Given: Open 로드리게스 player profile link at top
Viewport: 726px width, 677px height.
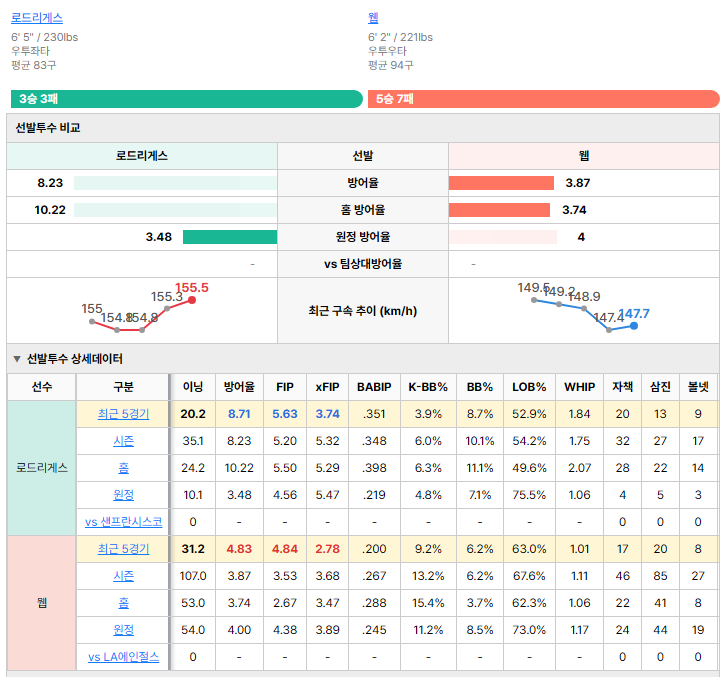Looking at the screenshot, I should 37,18.
